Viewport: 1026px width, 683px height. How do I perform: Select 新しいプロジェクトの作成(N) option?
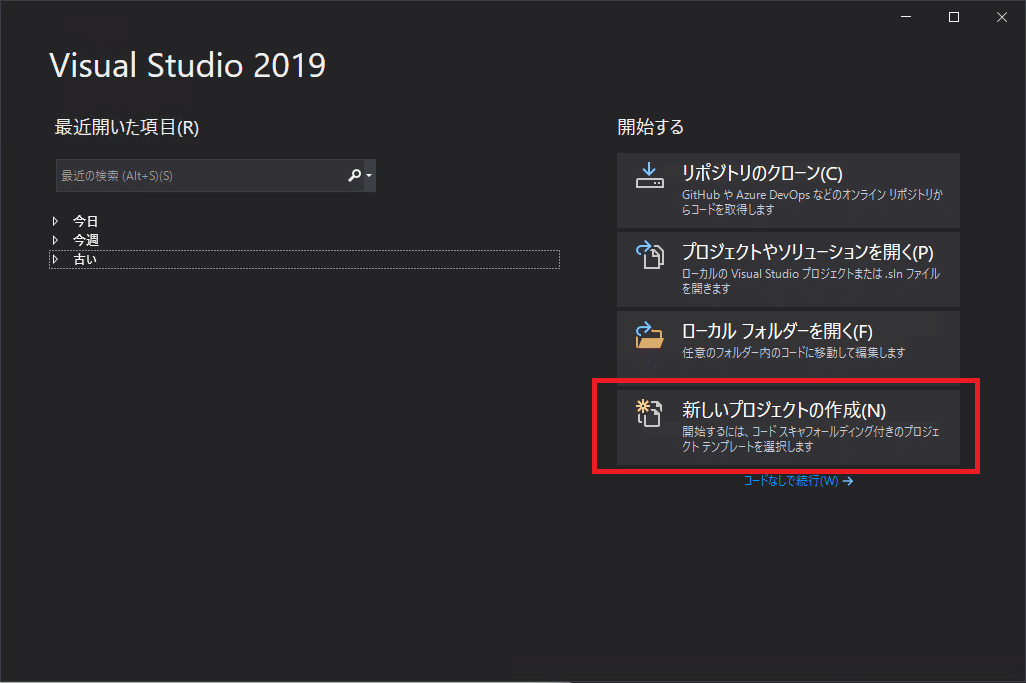(x=788, y=427)
